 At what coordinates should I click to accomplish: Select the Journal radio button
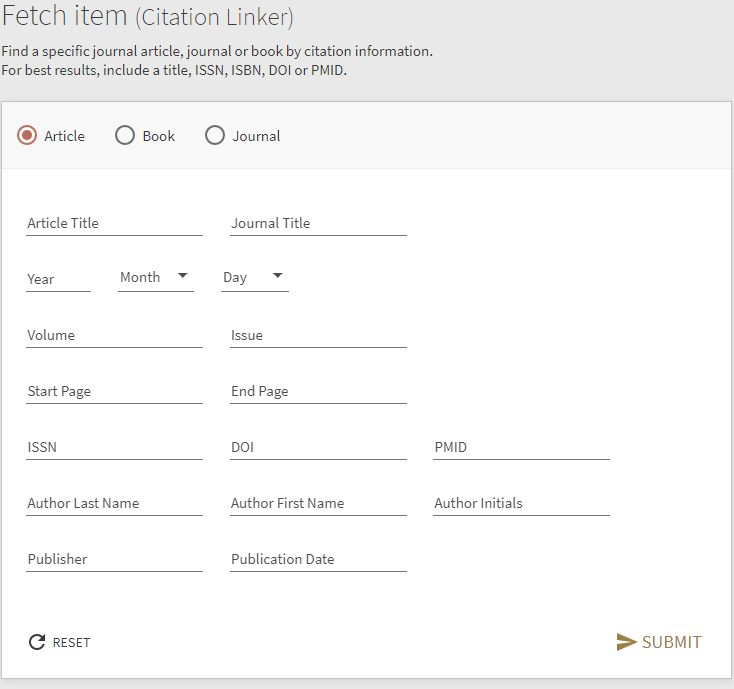click(x=215, y=136)
